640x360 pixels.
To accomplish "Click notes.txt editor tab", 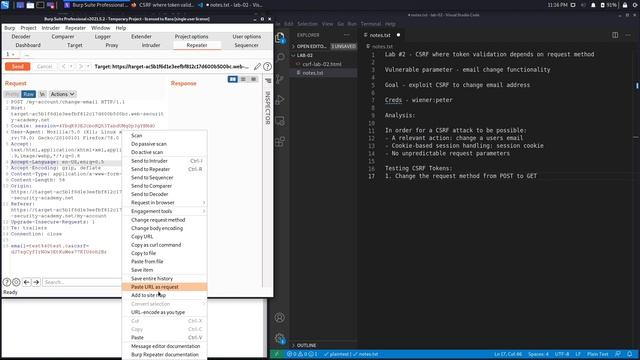I will (x=381, y=35).
